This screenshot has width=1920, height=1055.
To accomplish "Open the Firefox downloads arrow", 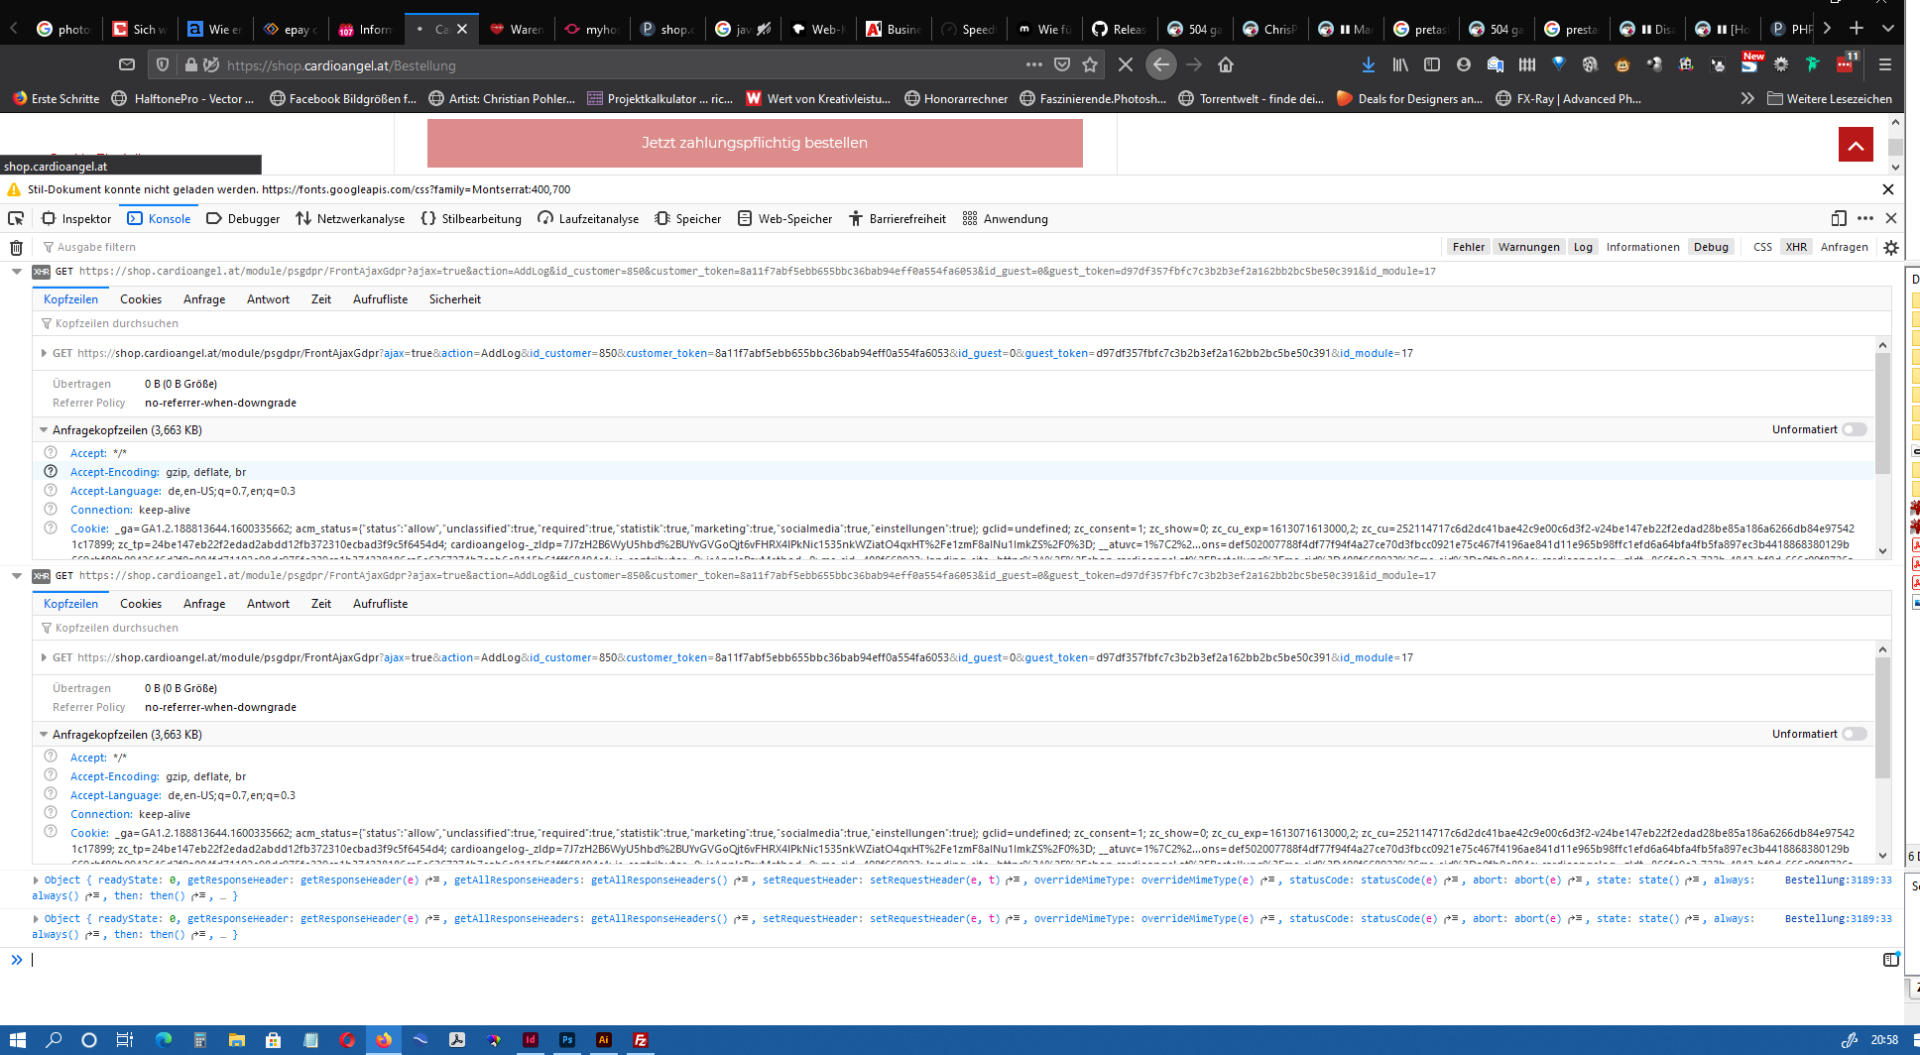I will 1368,65.
